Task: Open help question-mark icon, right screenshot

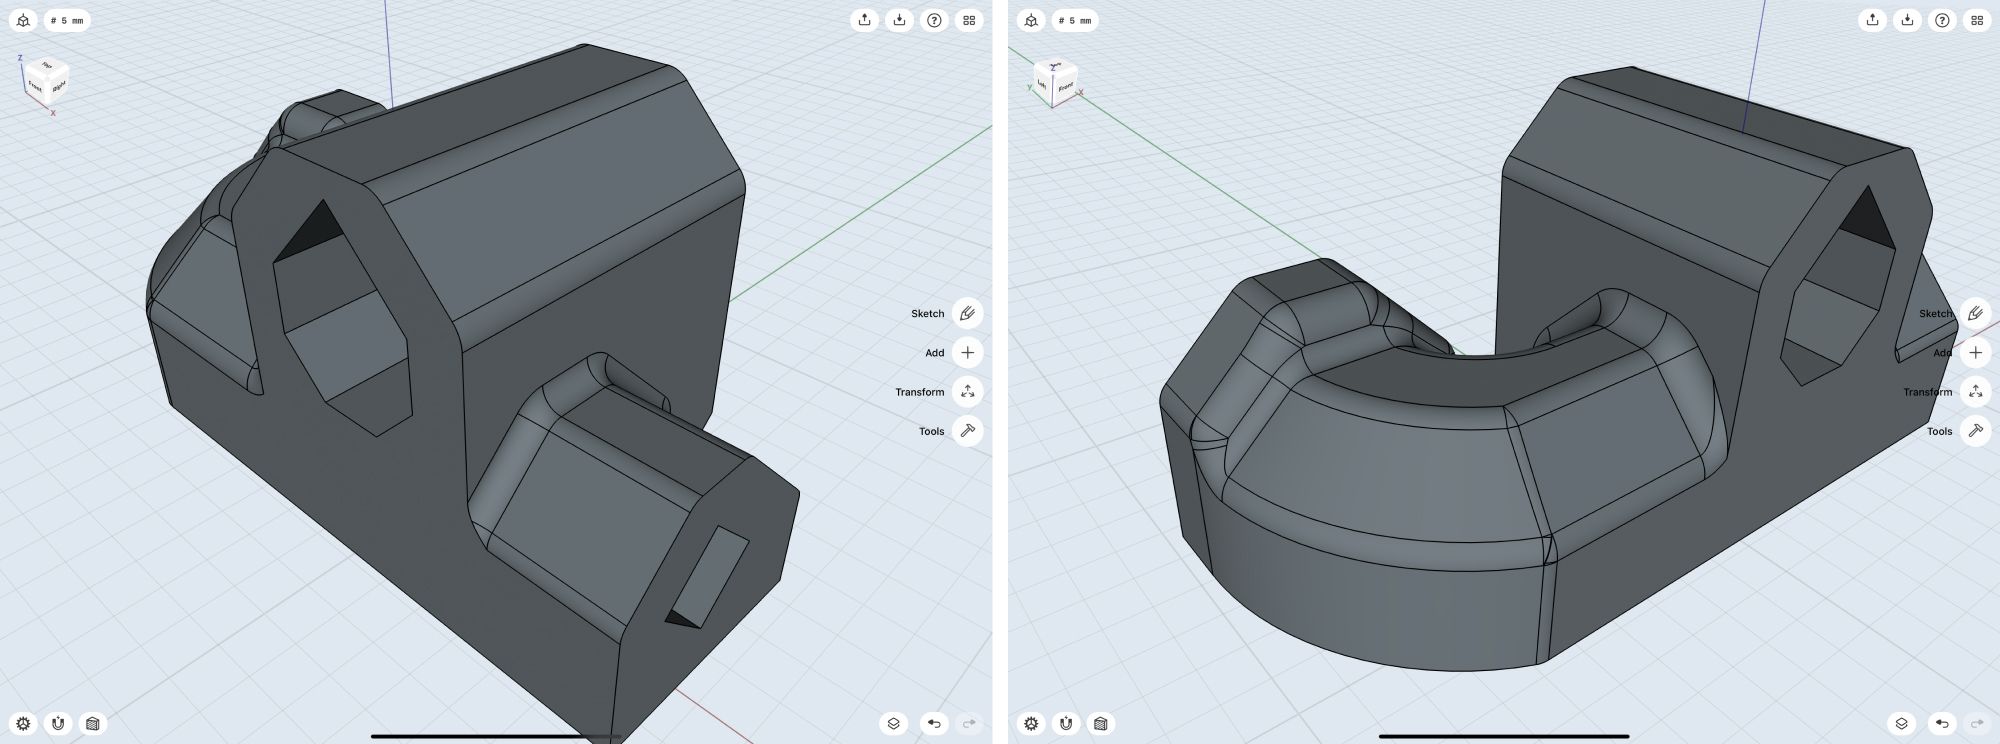Action: [1942, 20]
